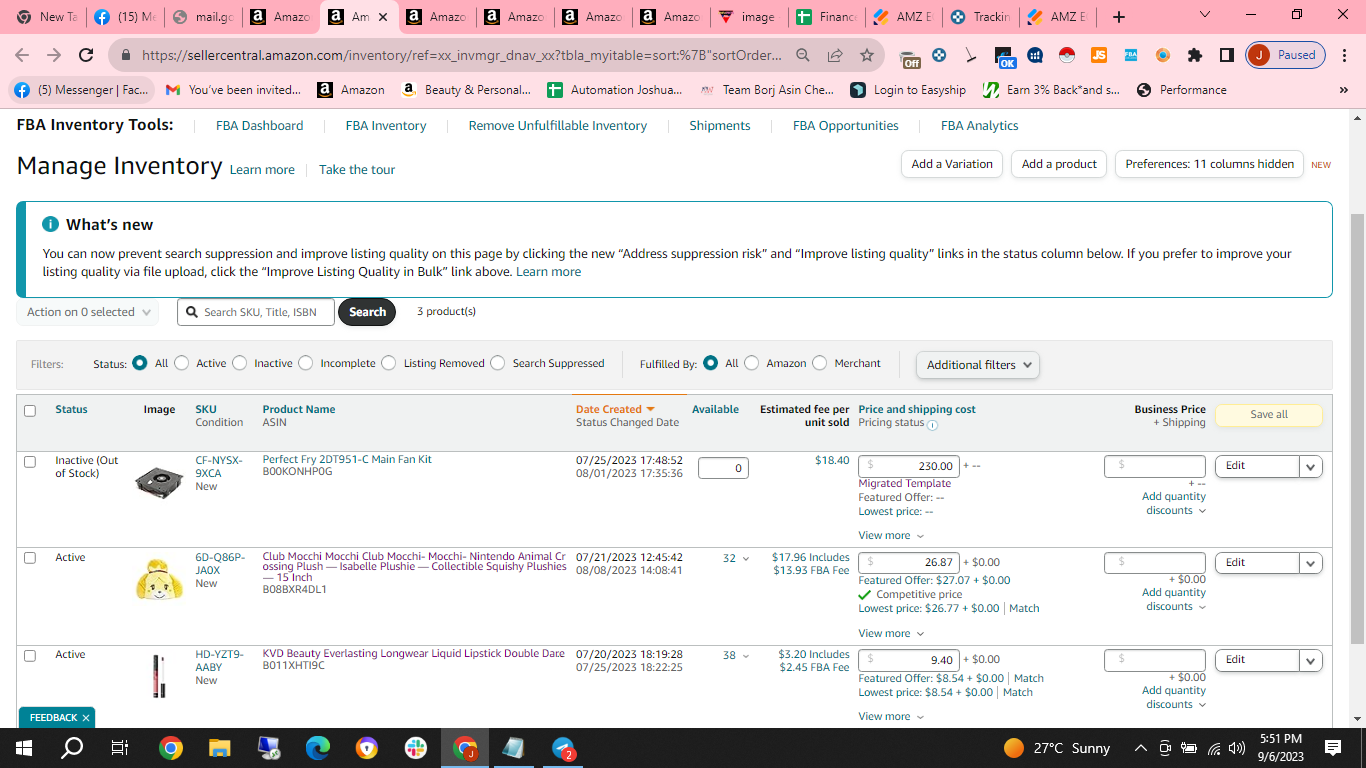The width and height of the screenshot is (1366, 768).
Task: Expand available quantity 38 chevron
Action: 745,656
